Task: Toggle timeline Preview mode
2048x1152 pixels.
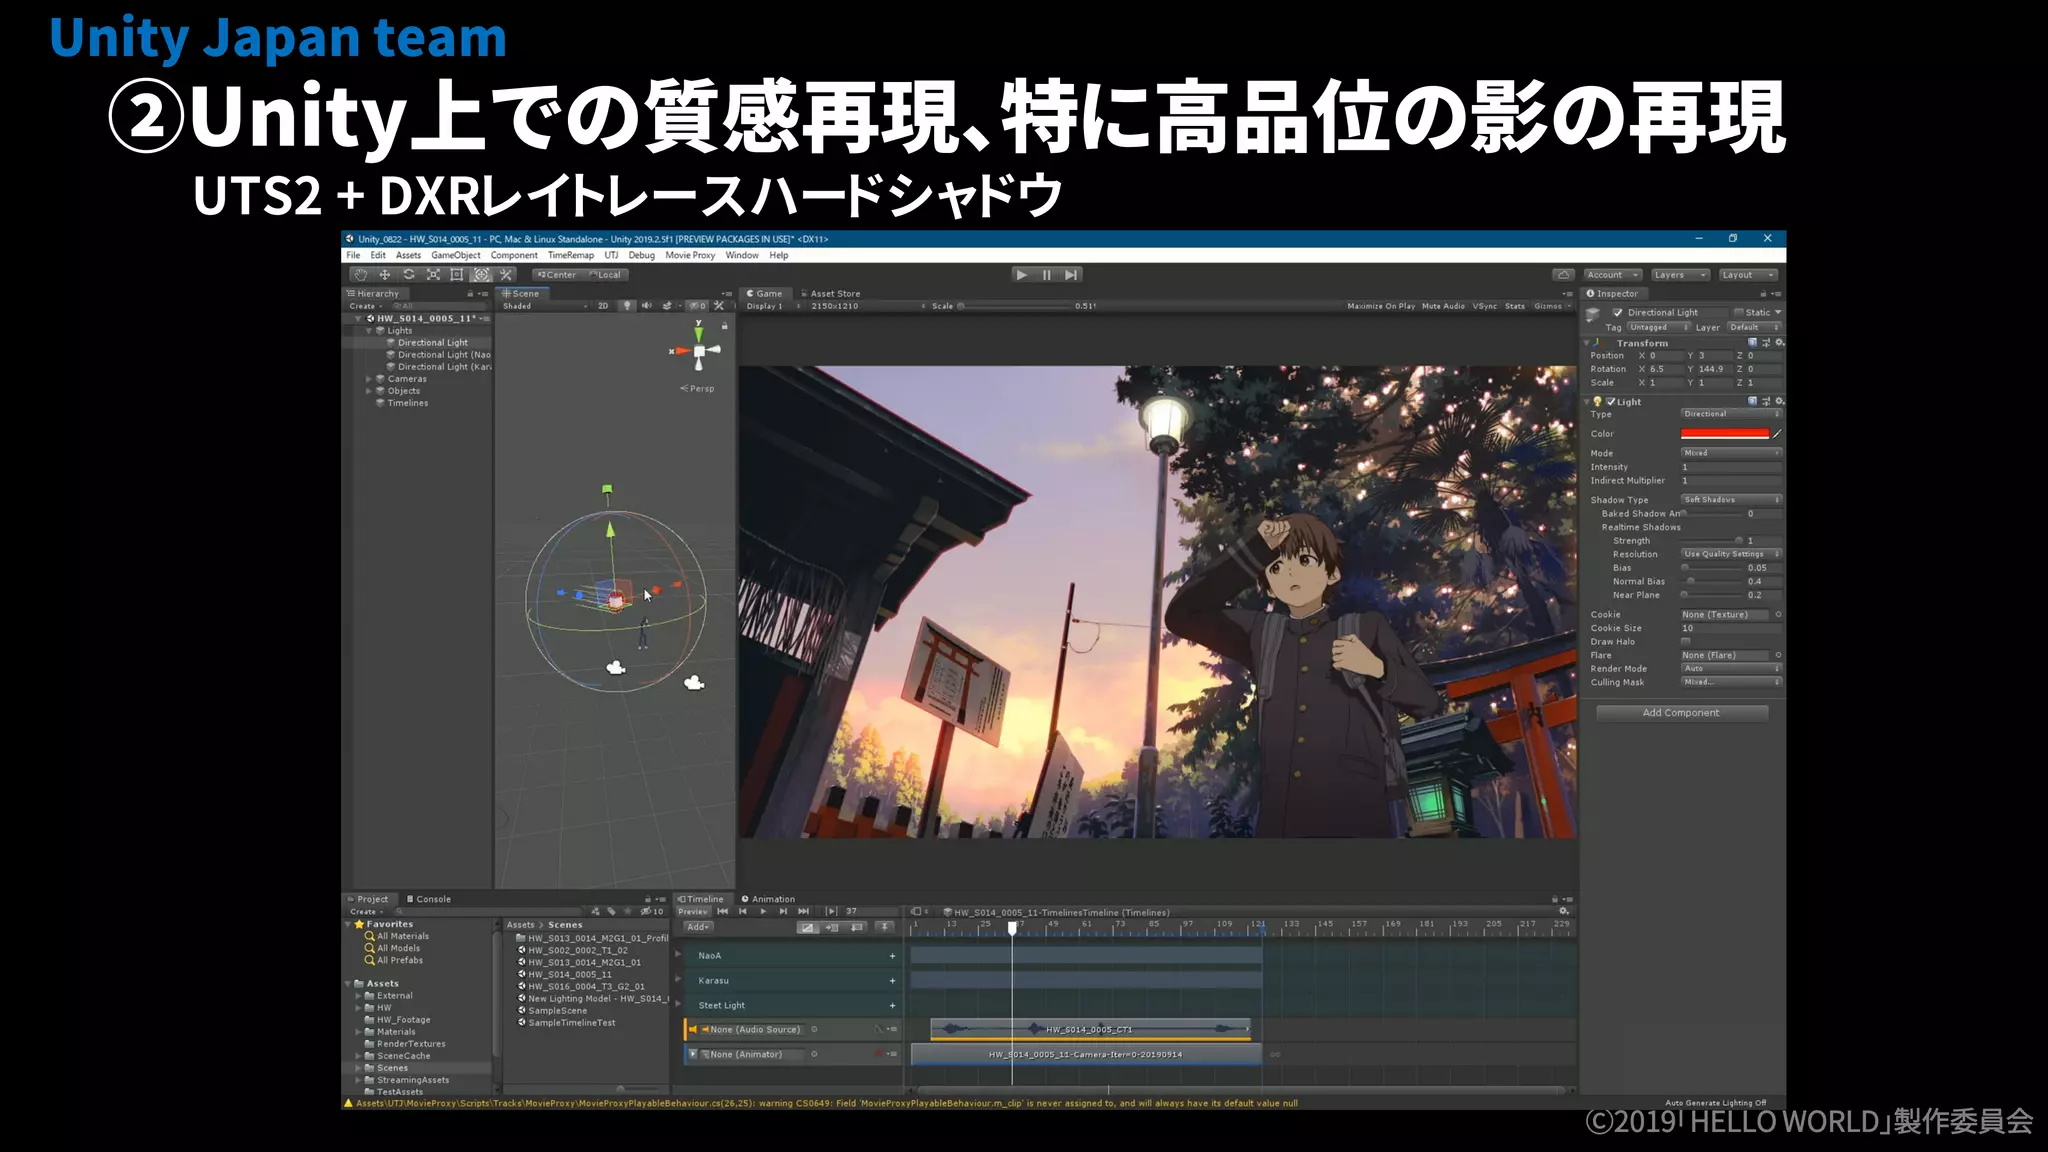Action: (x=693, y=912)
